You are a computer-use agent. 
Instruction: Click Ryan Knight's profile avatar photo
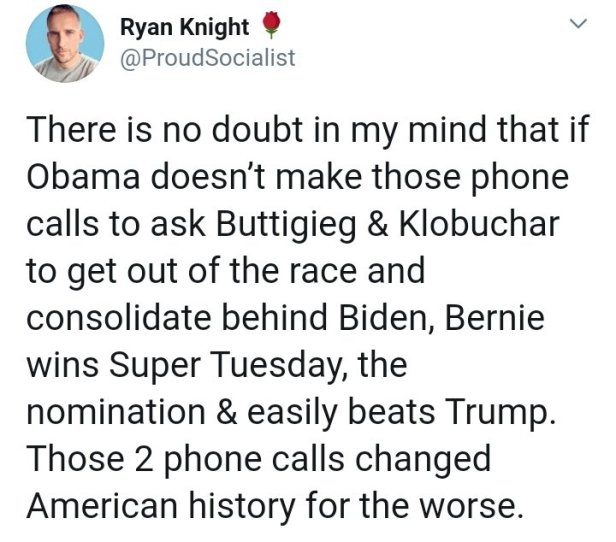(x=64, y=44)
